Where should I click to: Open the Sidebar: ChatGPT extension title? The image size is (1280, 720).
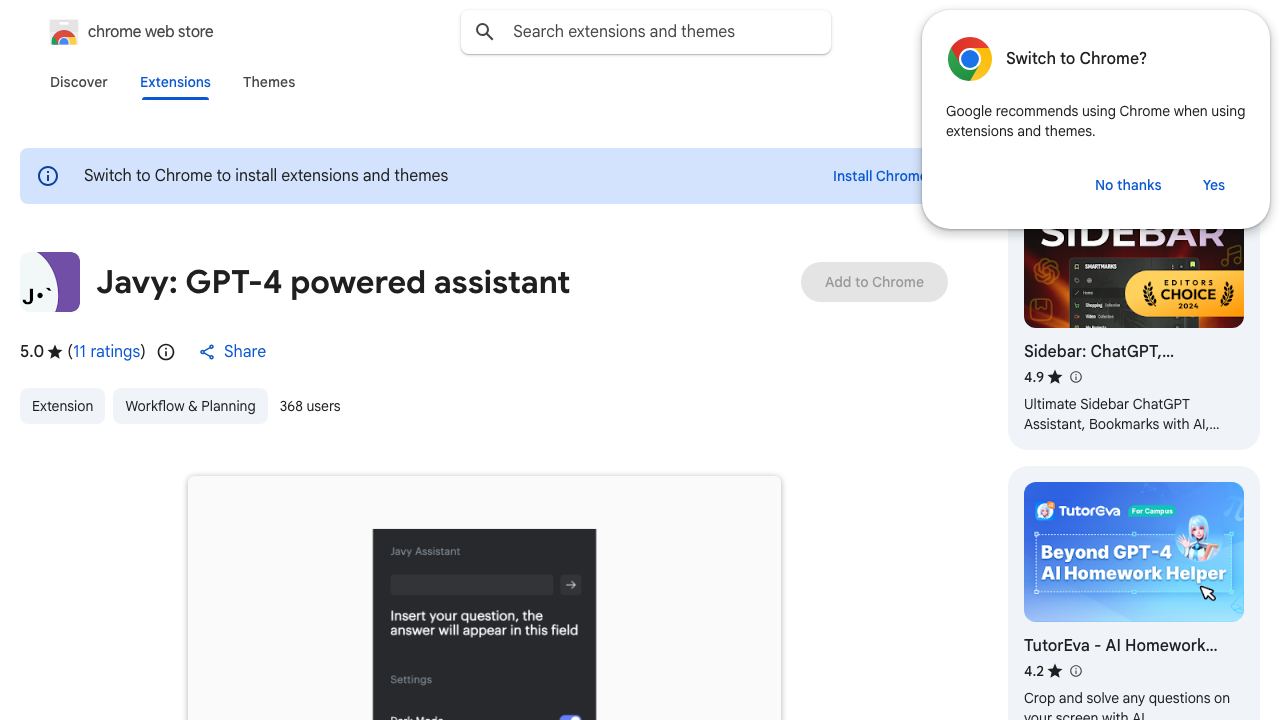1099,351
